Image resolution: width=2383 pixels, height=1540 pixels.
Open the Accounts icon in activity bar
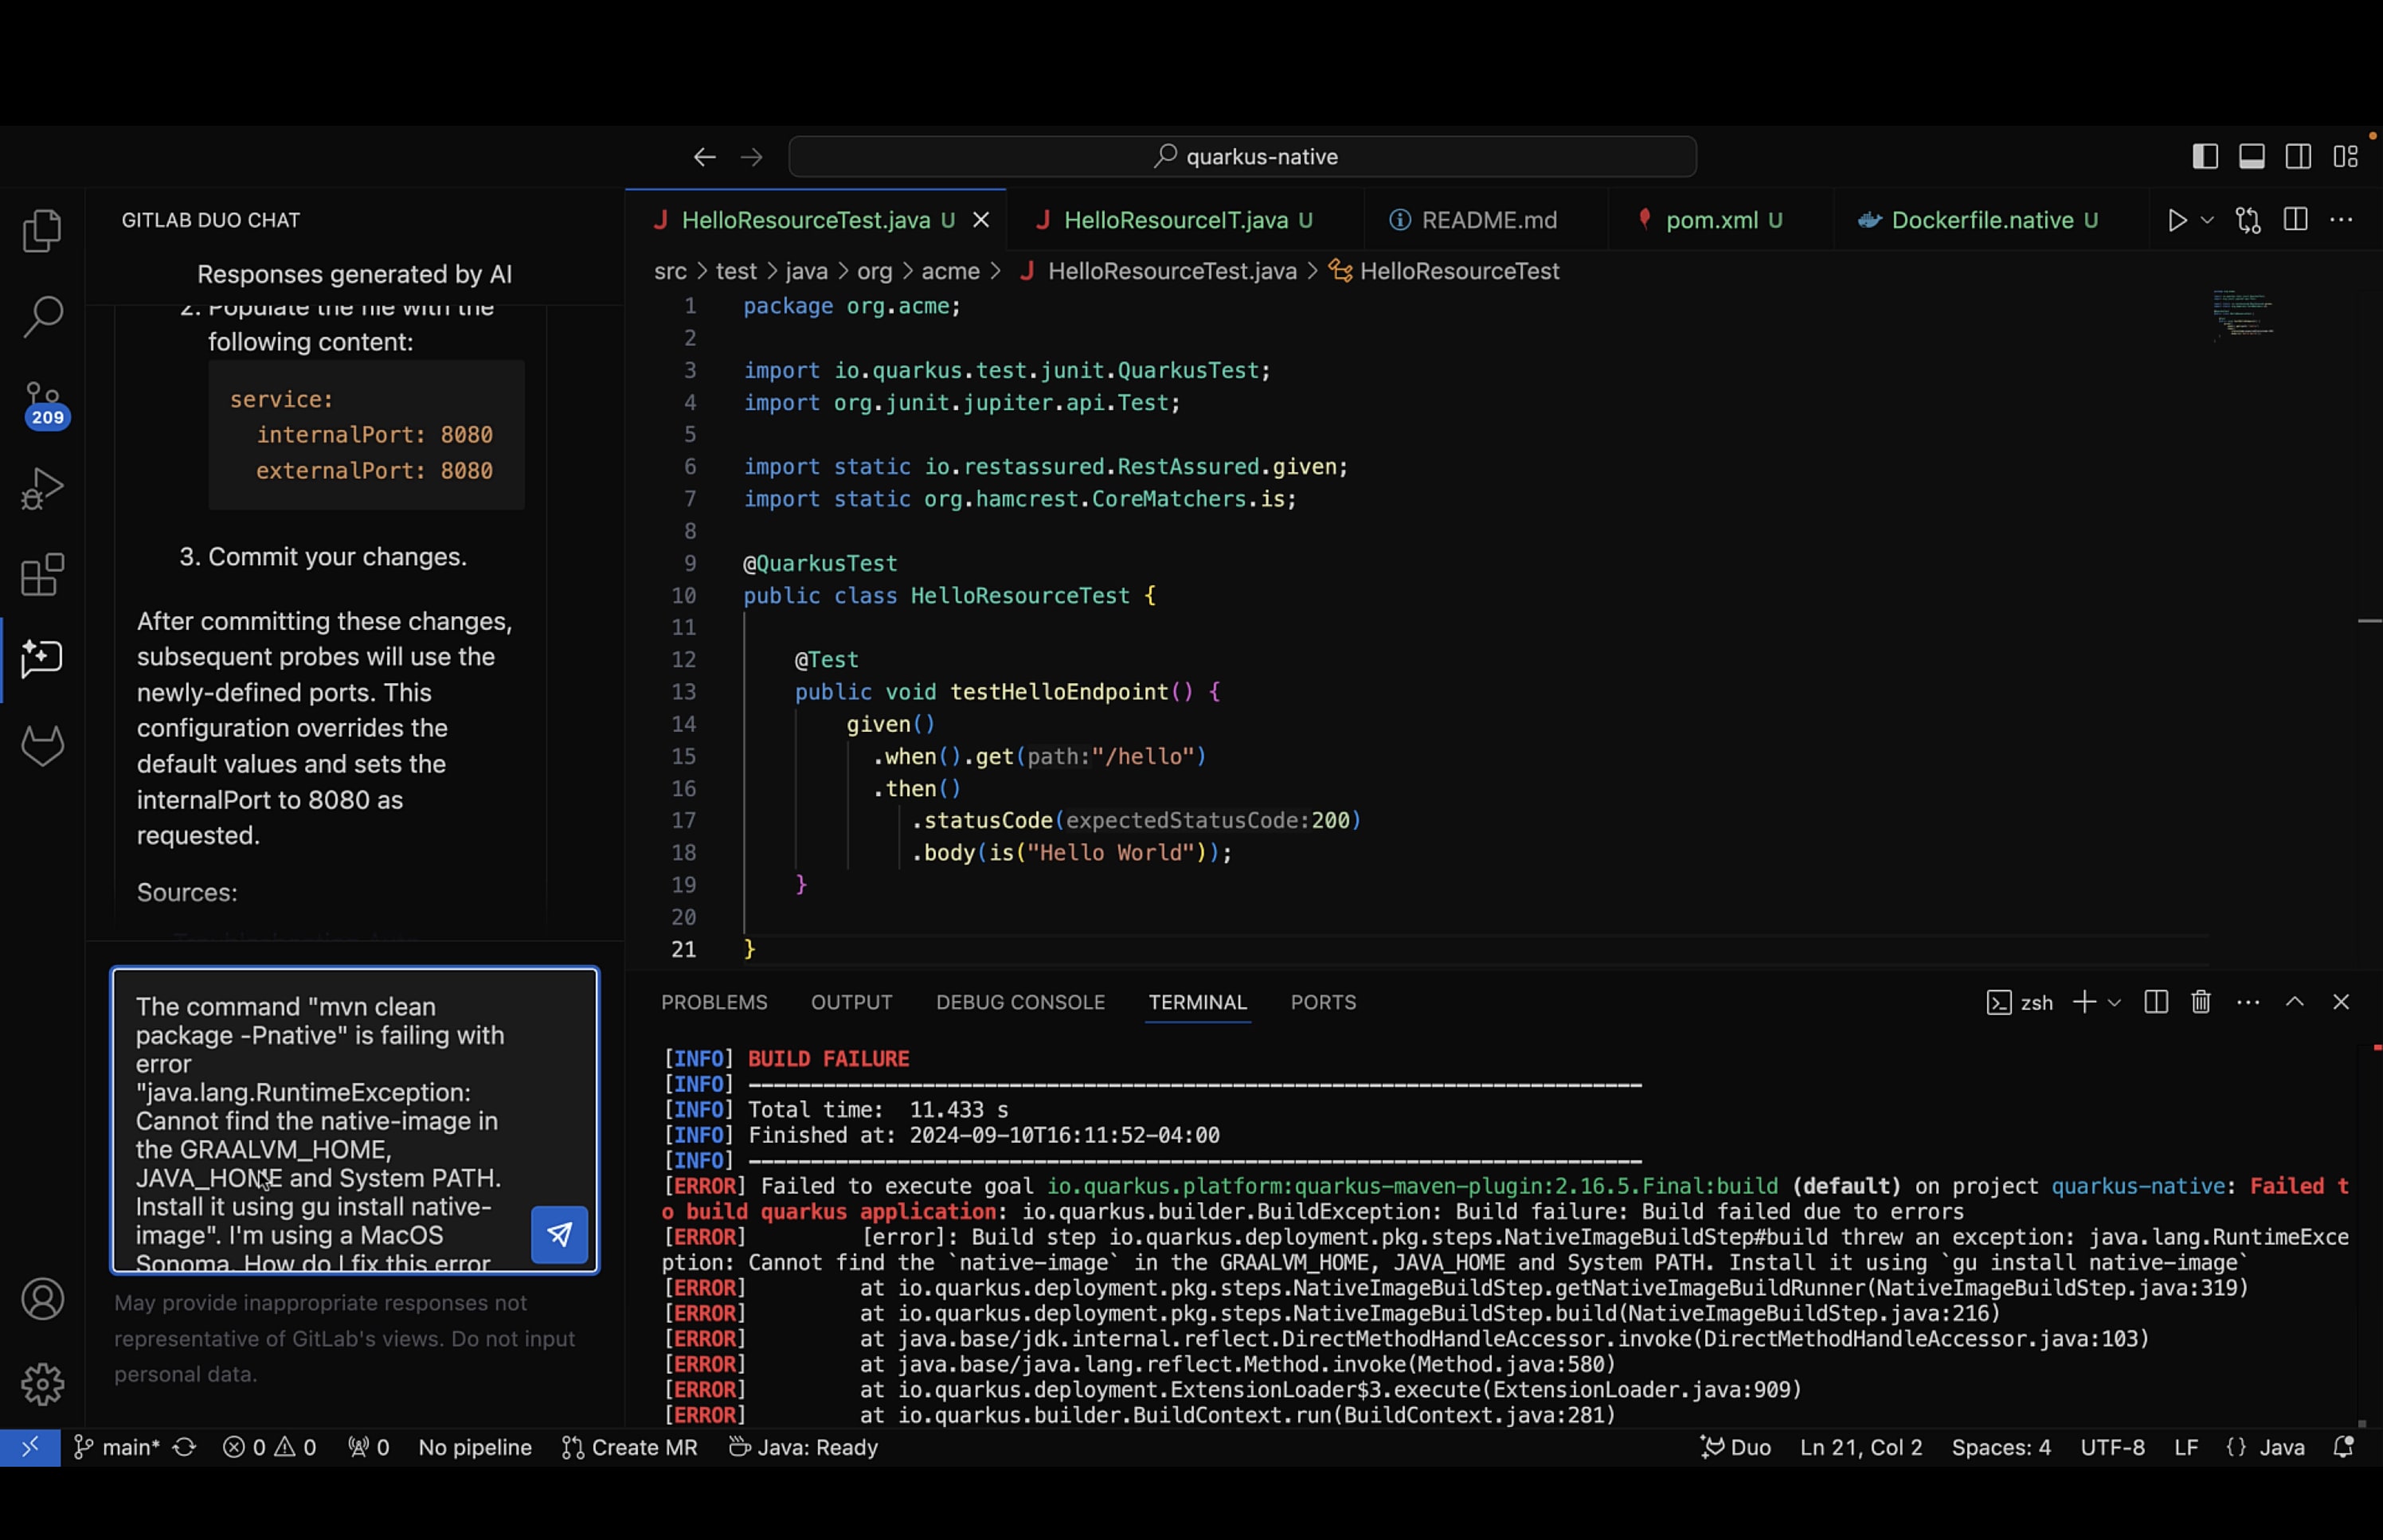click(42, 1298)
